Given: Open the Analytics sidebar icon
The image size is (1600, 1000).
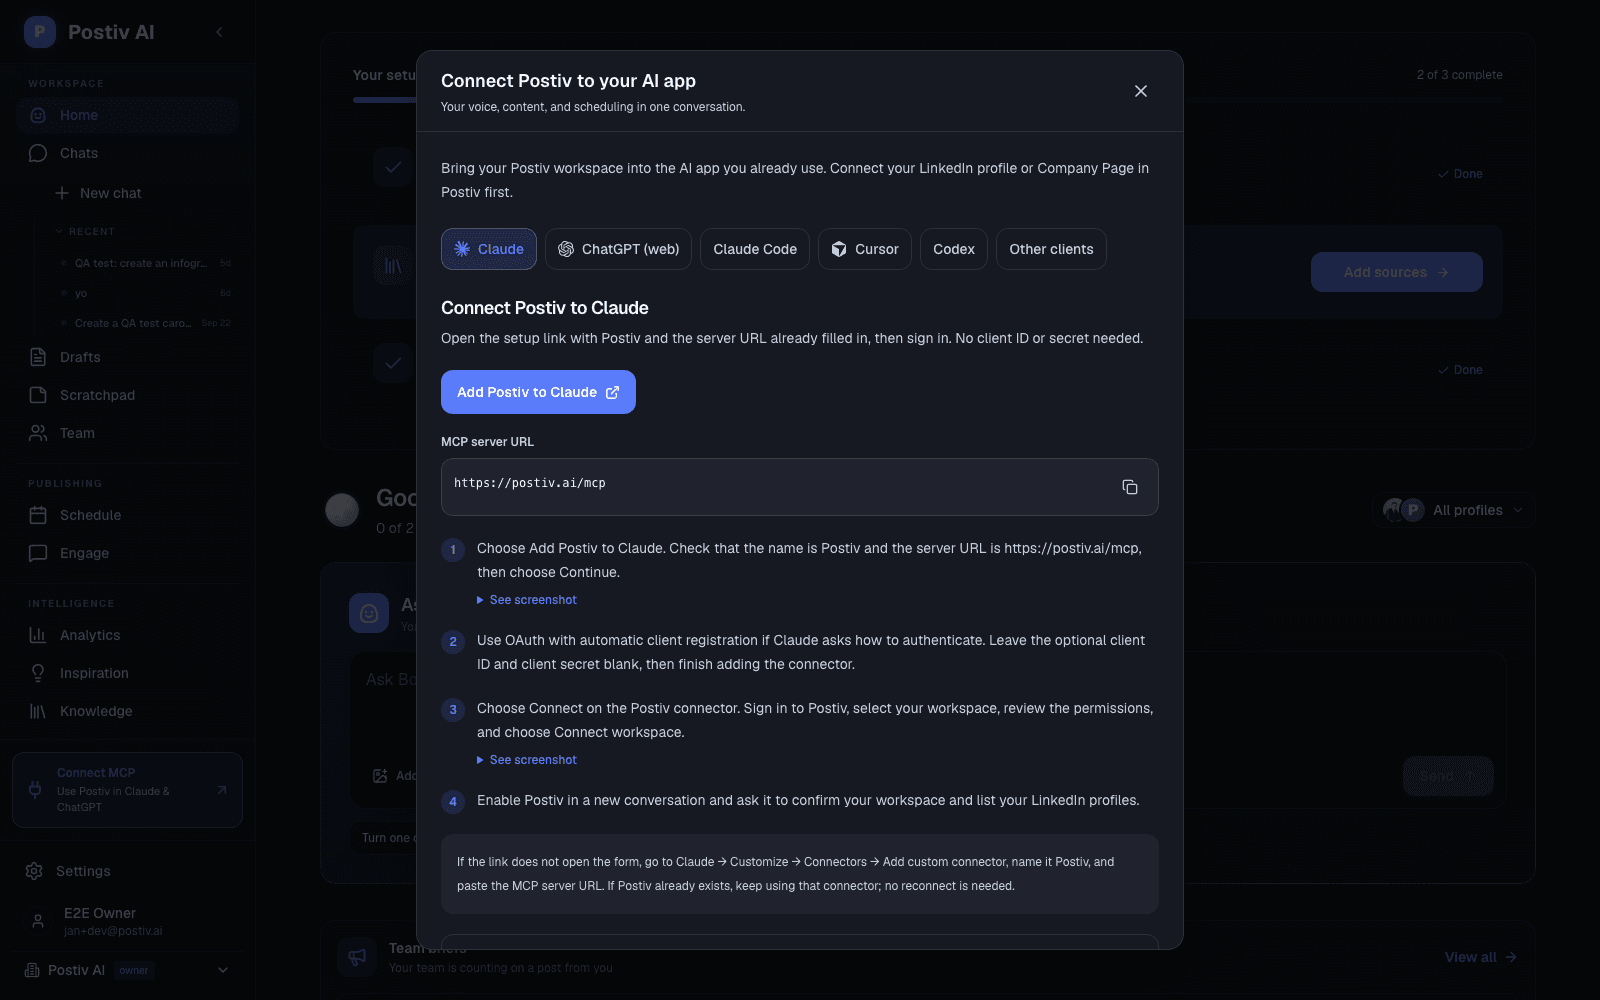Looking at the screenshot, I should (38, 635).
